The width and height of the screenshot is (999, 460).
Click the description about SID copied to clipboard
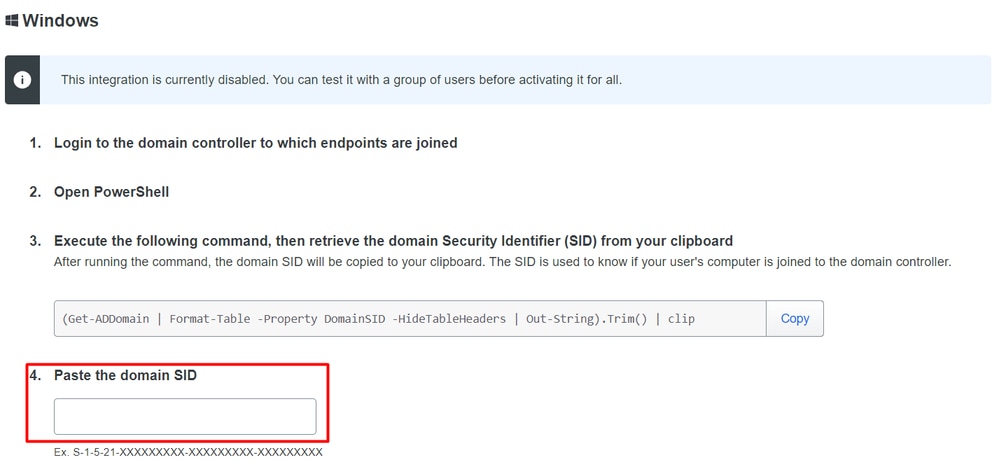502,262
